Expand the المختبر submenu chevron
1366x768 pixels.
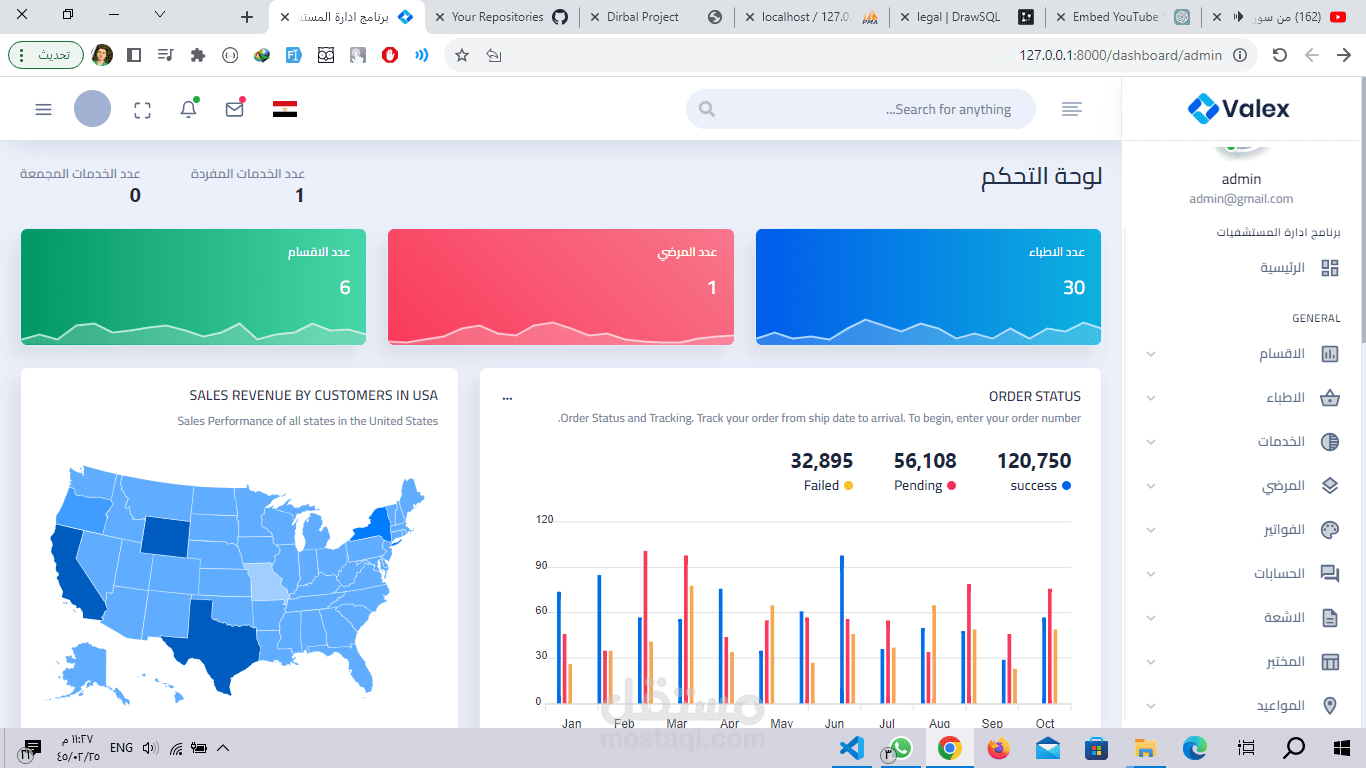[1151, 662]
